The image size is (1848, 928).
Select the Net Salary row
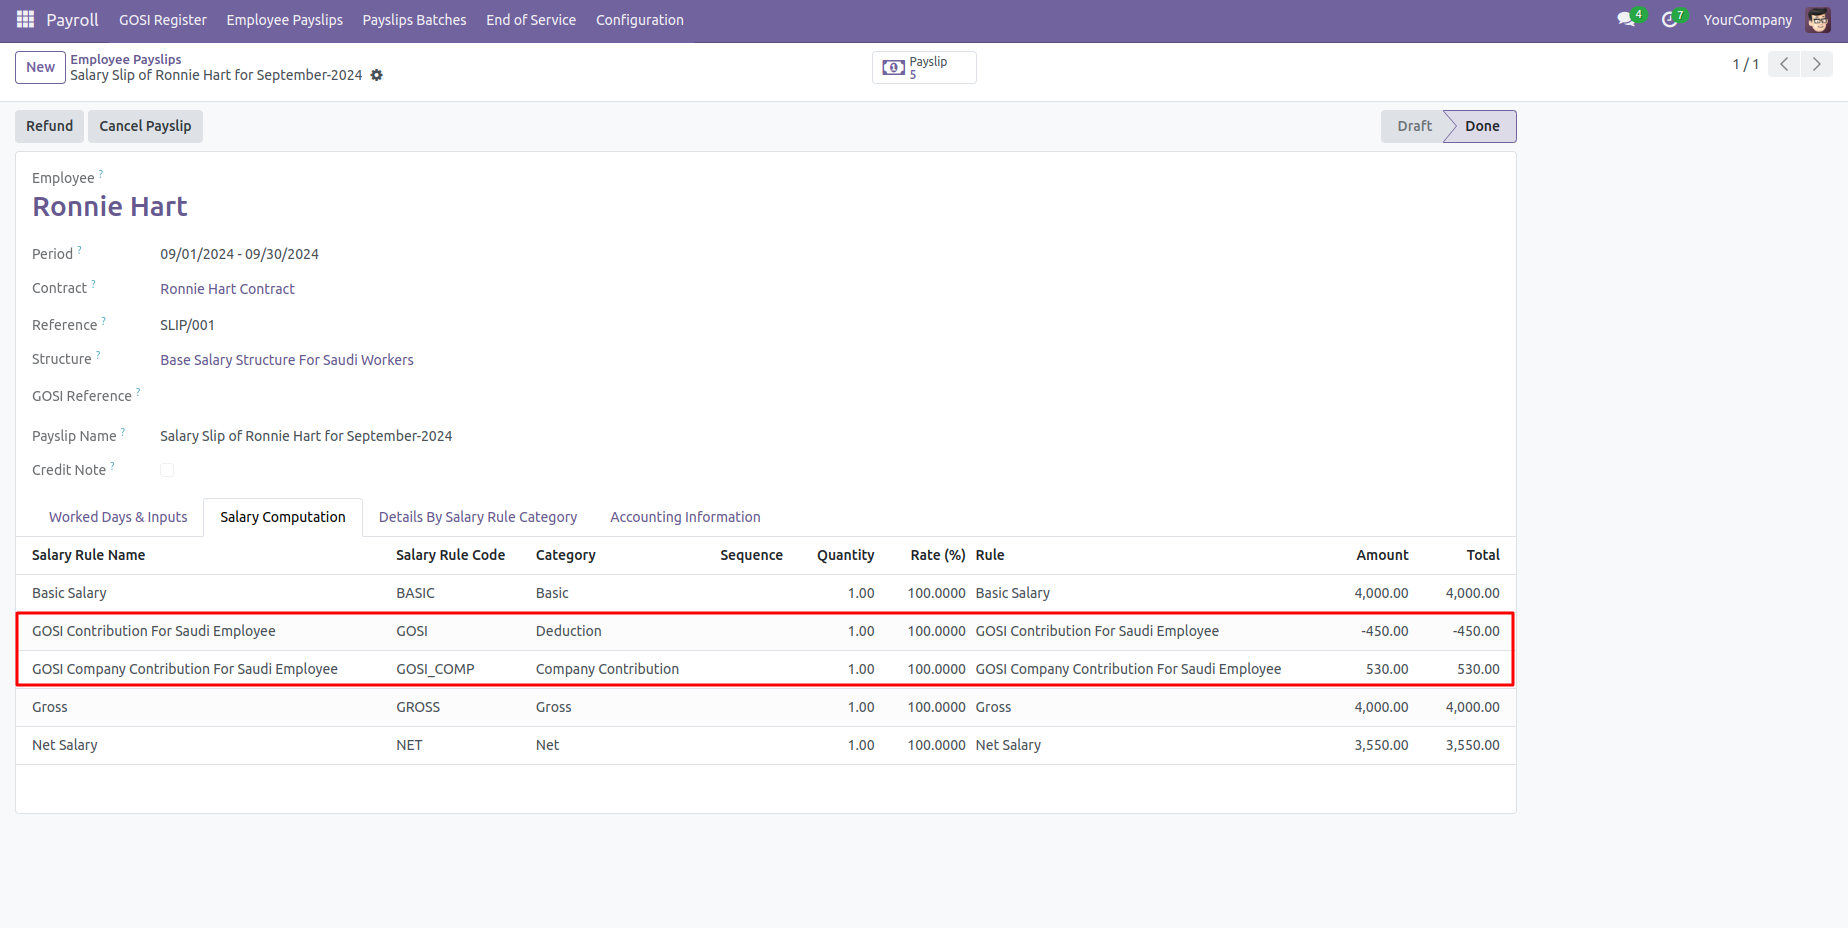coord(65,745)
